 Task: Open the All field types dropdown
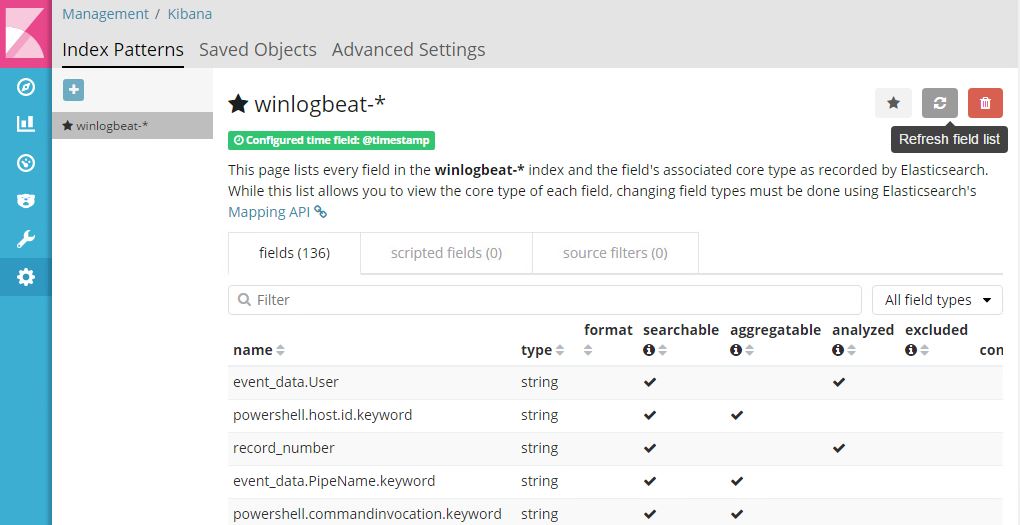[x=937, y=300]
